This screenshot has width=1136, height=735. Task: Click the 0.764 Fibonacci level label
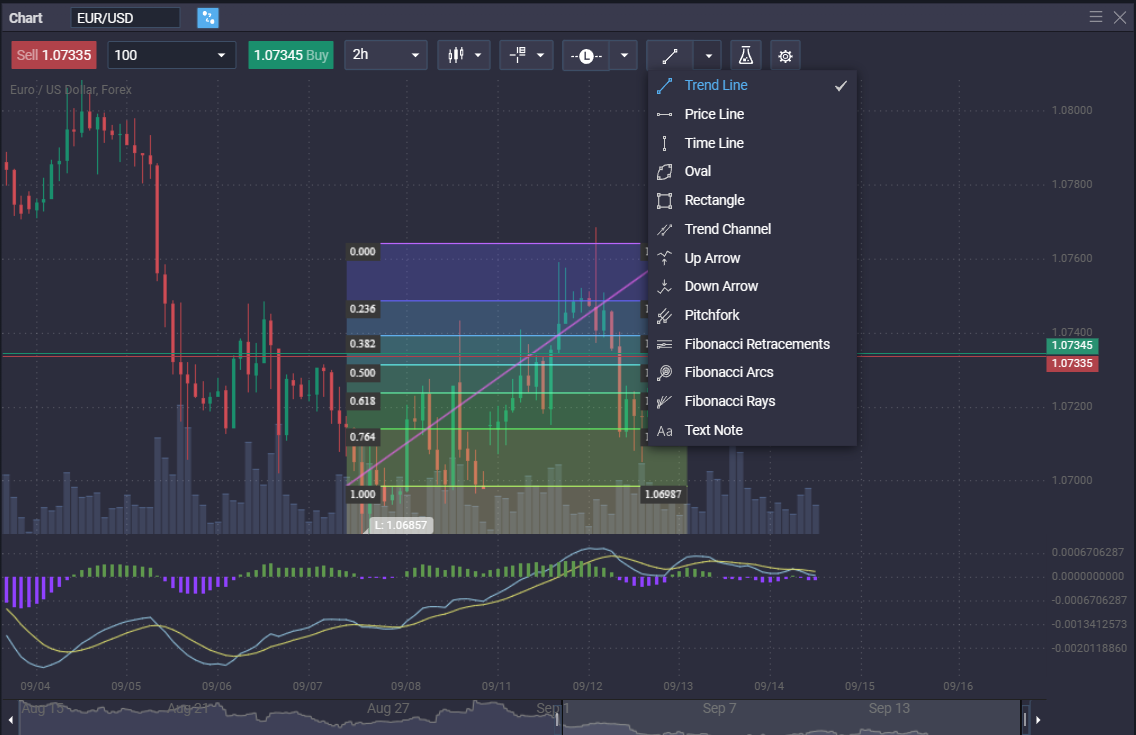point(362,437)
